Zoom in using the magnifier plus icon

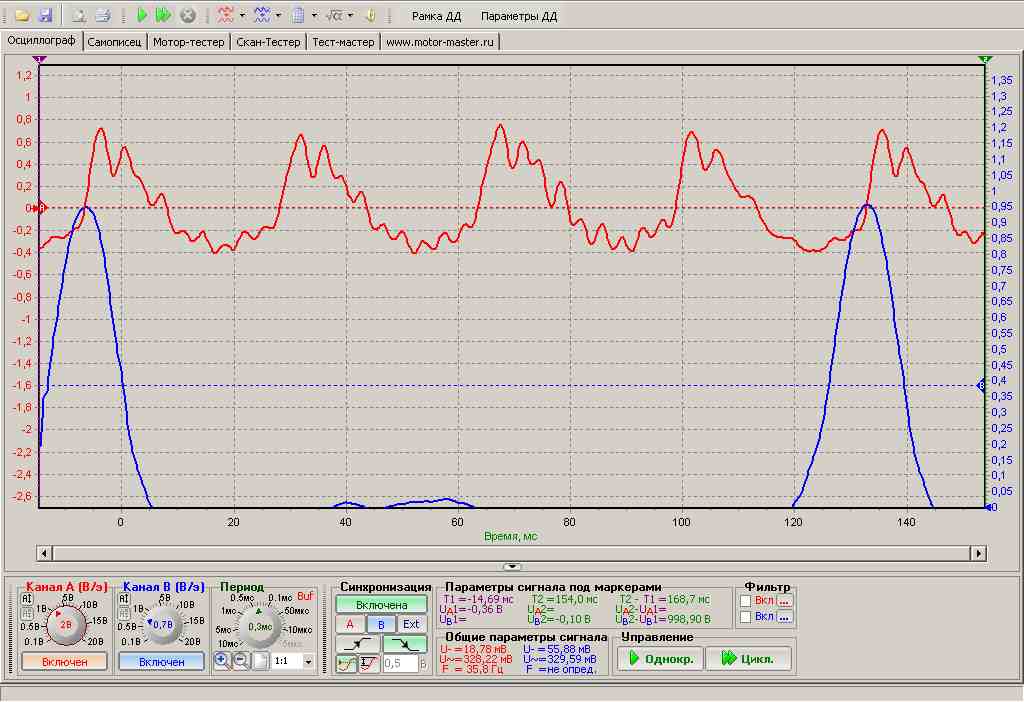tap(222, 661)
